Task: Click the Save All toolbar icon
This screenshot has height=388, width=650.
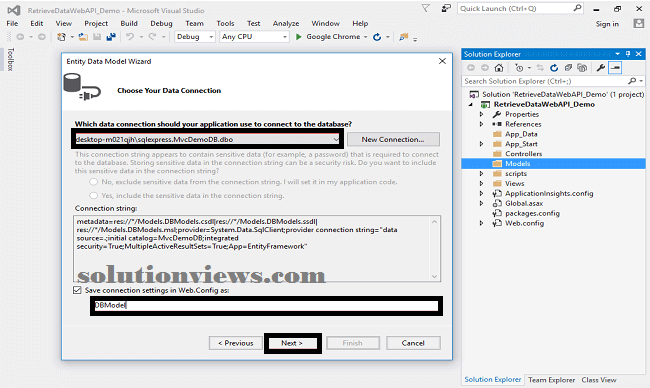Action: click(x=111, y=37)
